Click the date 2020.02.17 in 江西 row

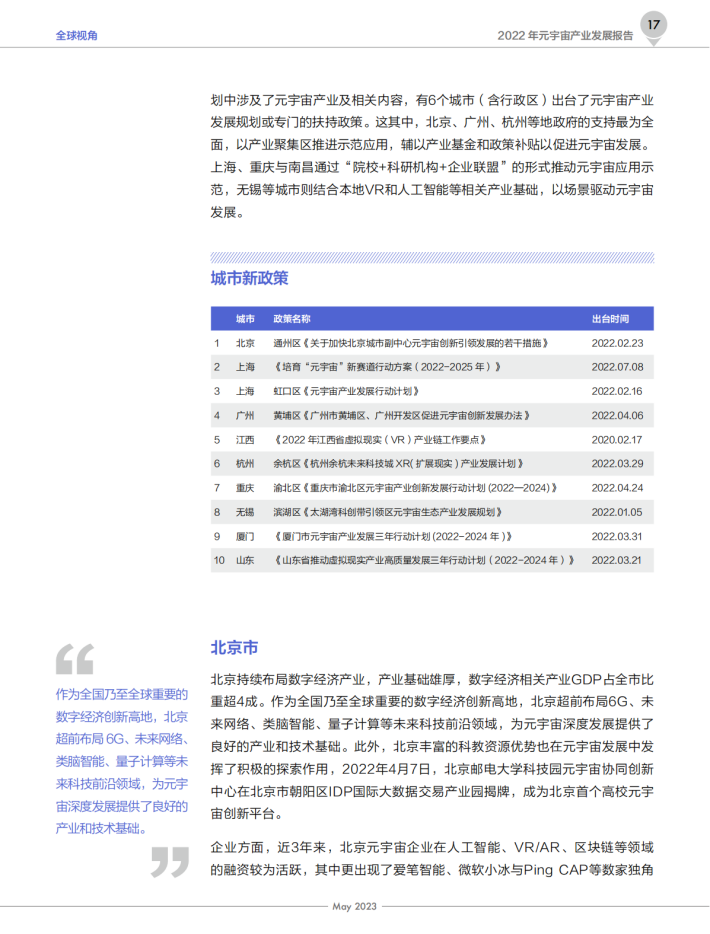point(616,440)
